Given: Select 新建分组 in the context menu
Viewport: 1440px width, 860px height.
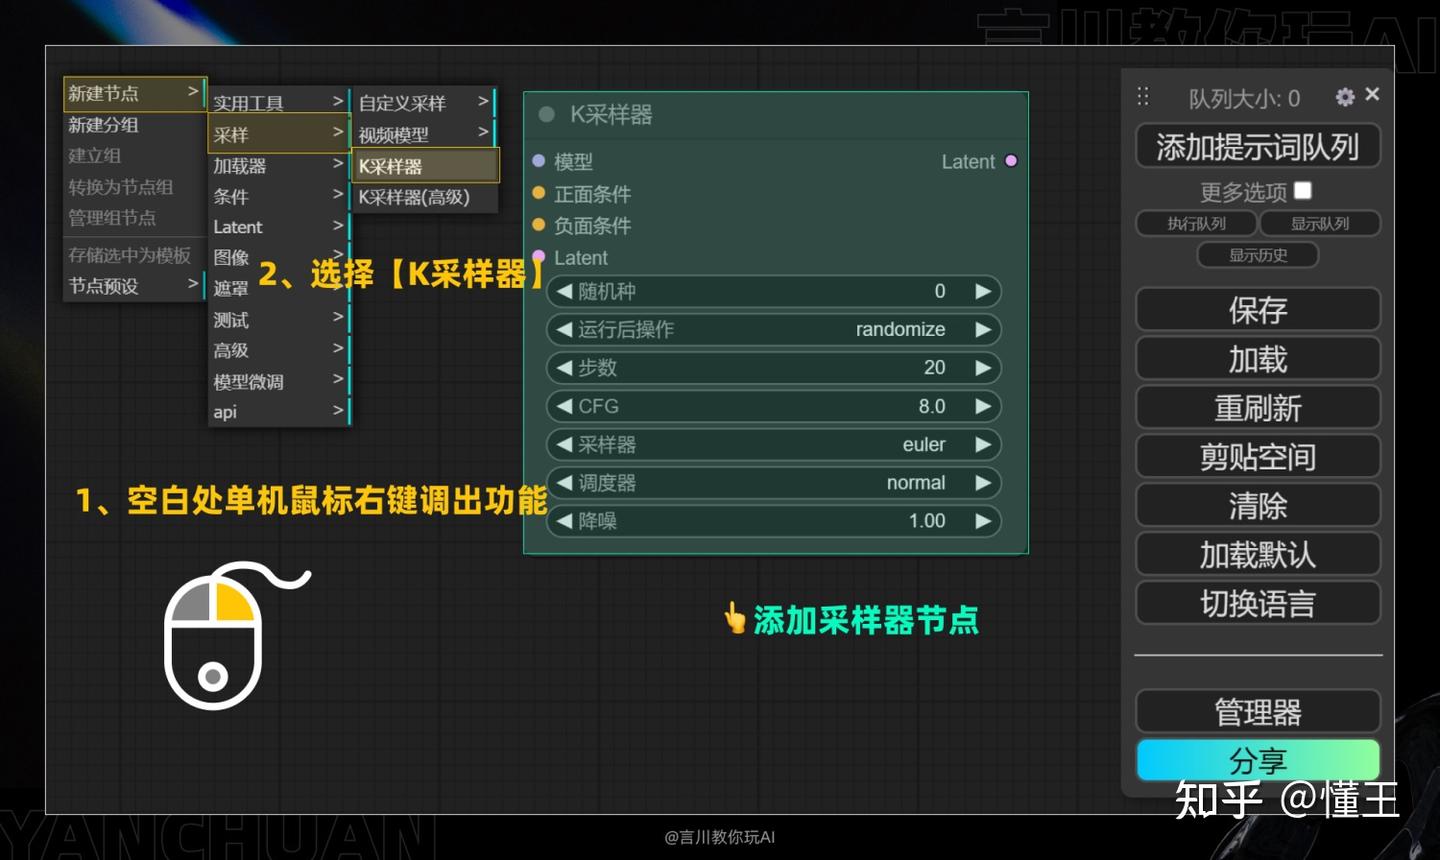Looking at the screenshot, I should coord(134,125).
